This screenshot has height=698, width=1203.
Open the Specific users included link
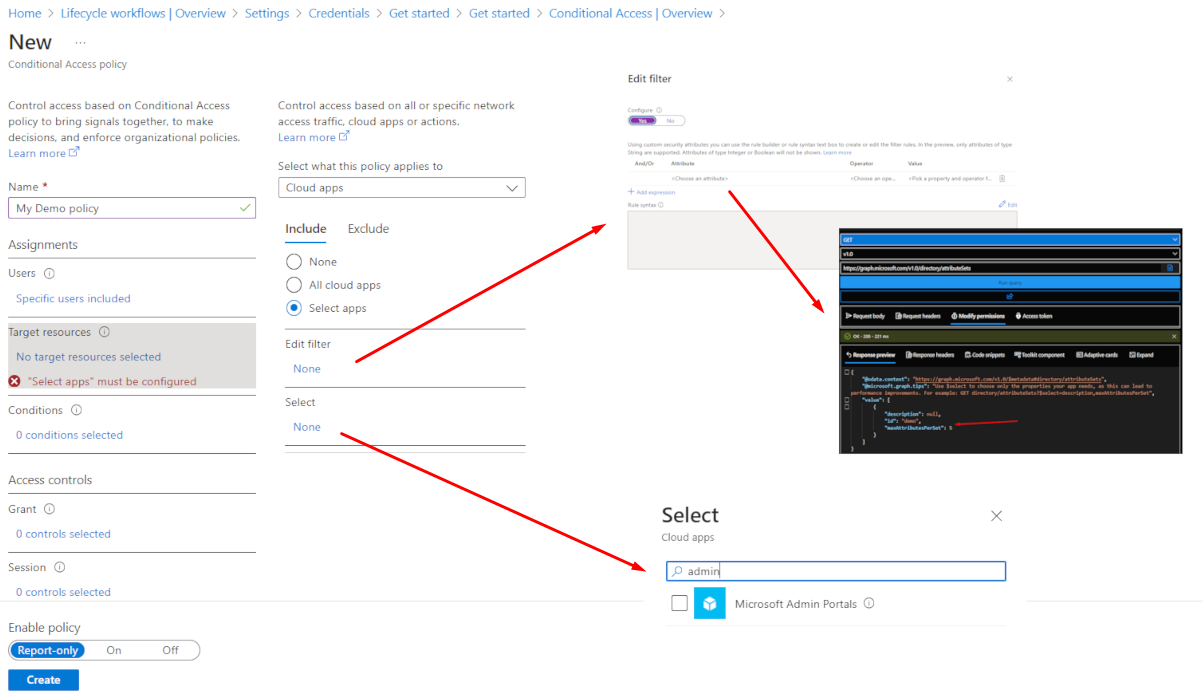[73, 298]
